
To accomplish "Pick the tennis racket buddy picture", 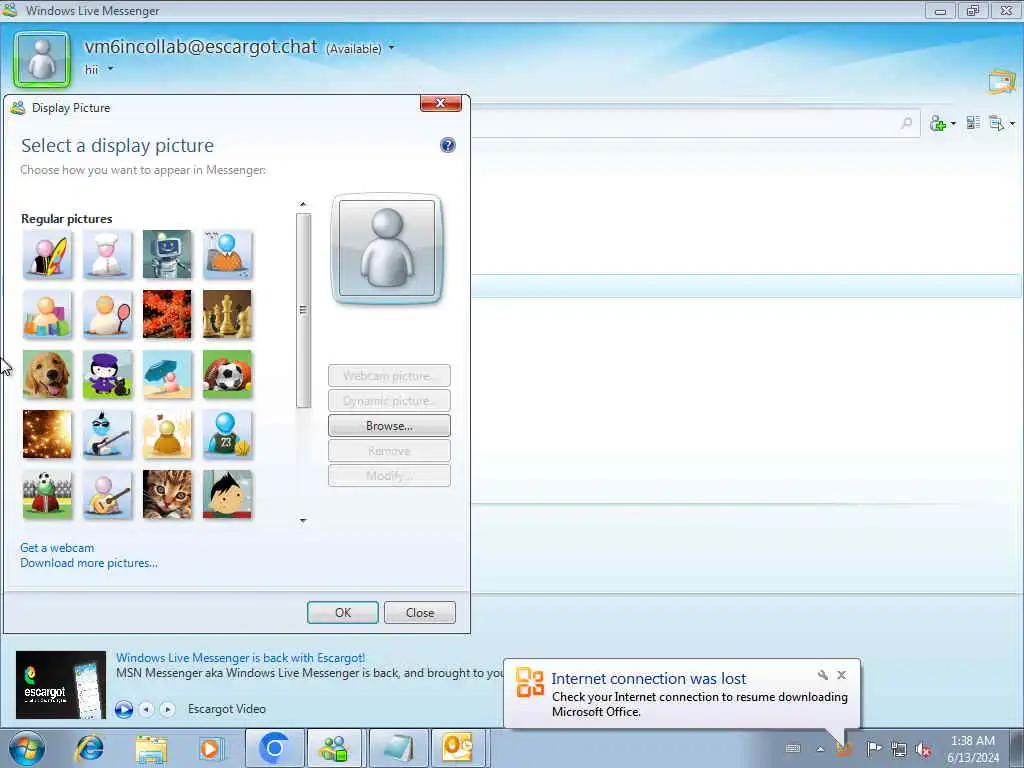I will point(107,314).
